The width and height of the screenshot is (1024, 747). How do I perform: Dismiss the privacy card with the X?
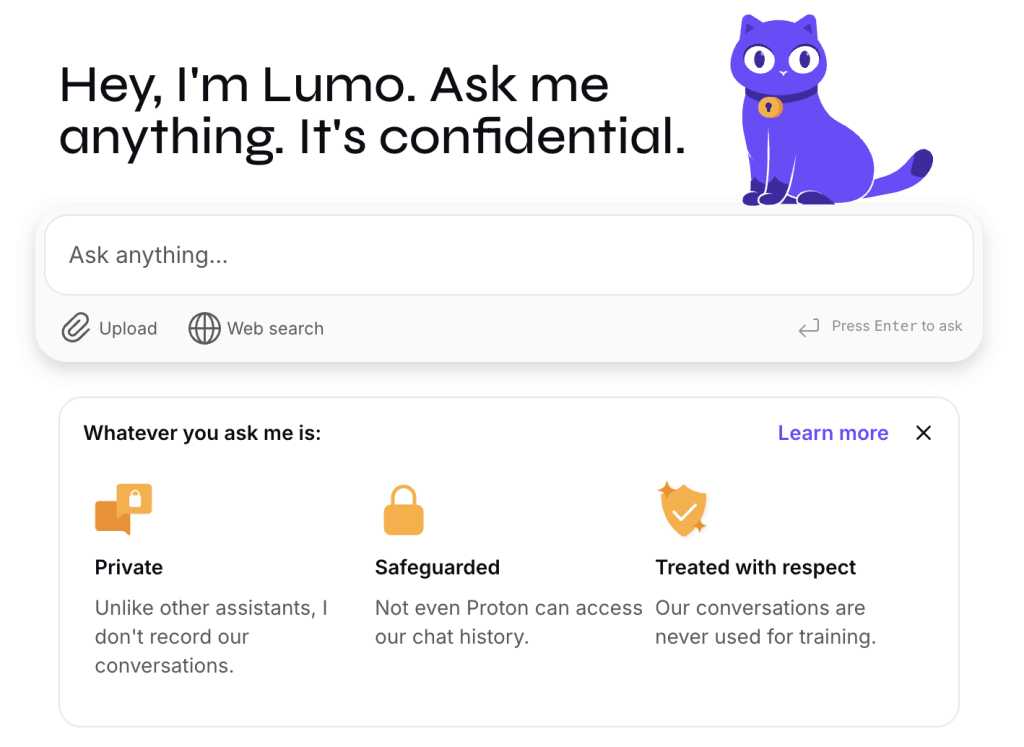pyautogui.click(x=923, y=433)
